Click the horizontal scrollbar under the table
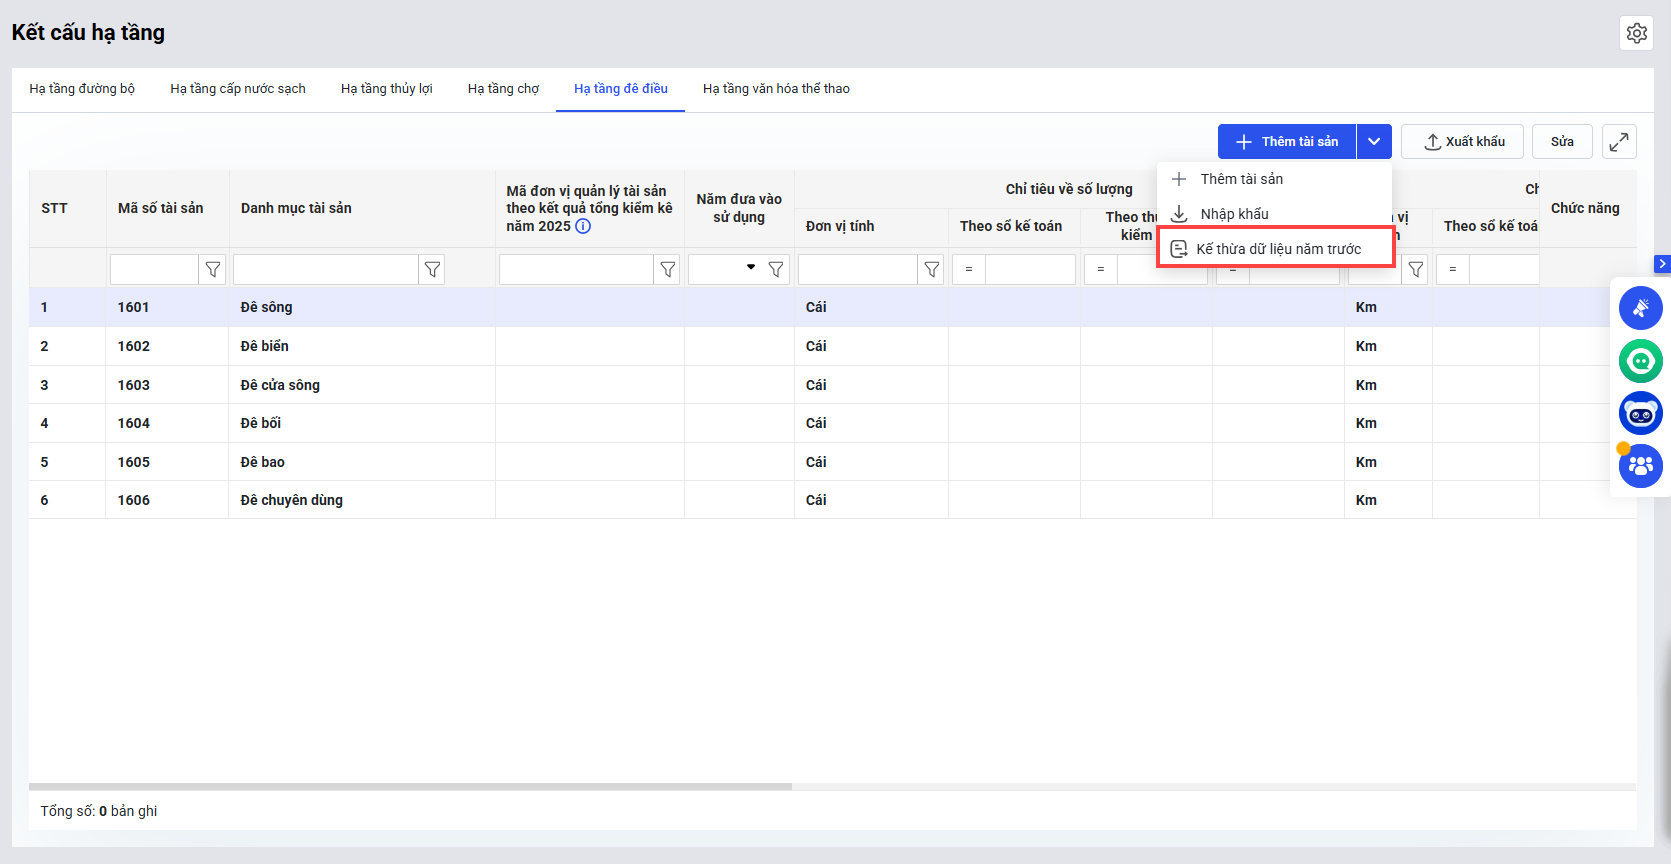The image size is (1671, 864). click(x=410, y=787)
